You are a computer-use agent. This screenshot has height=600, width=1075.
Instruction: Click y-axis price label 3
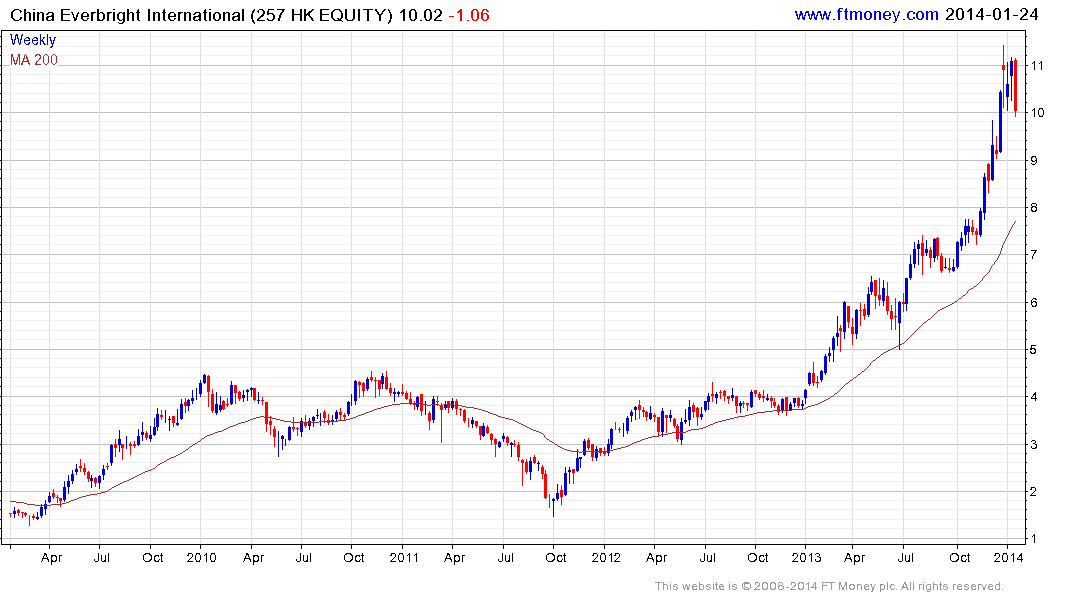[x=1035, y=444]
